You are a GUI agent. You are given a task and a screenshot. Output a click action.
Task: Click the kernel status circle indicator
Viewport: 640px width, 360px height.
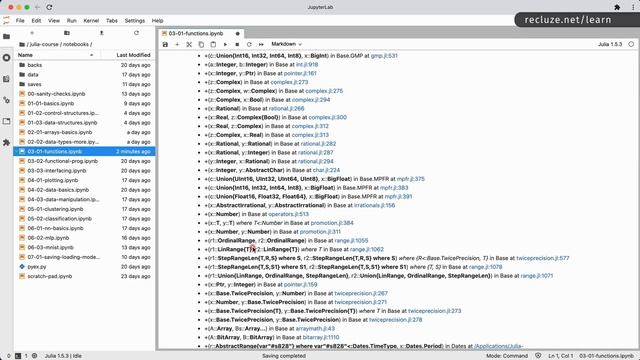(x=631, y=44)
